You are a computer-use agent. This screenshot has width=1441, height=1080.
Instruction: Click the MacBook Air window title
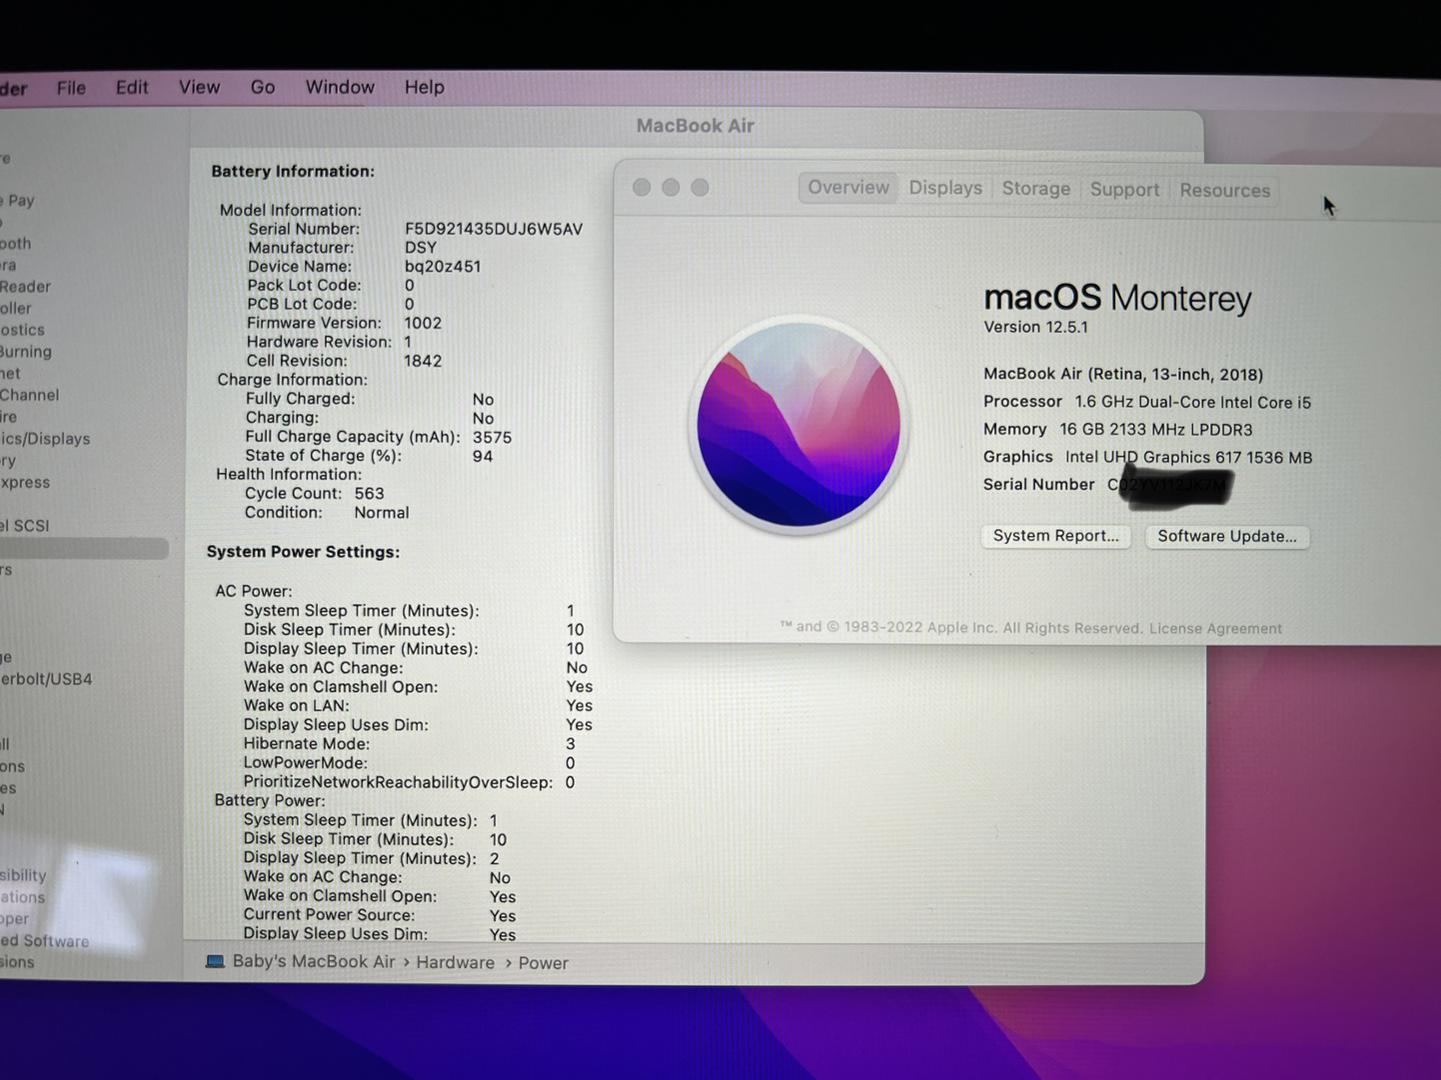click(695, 126)
